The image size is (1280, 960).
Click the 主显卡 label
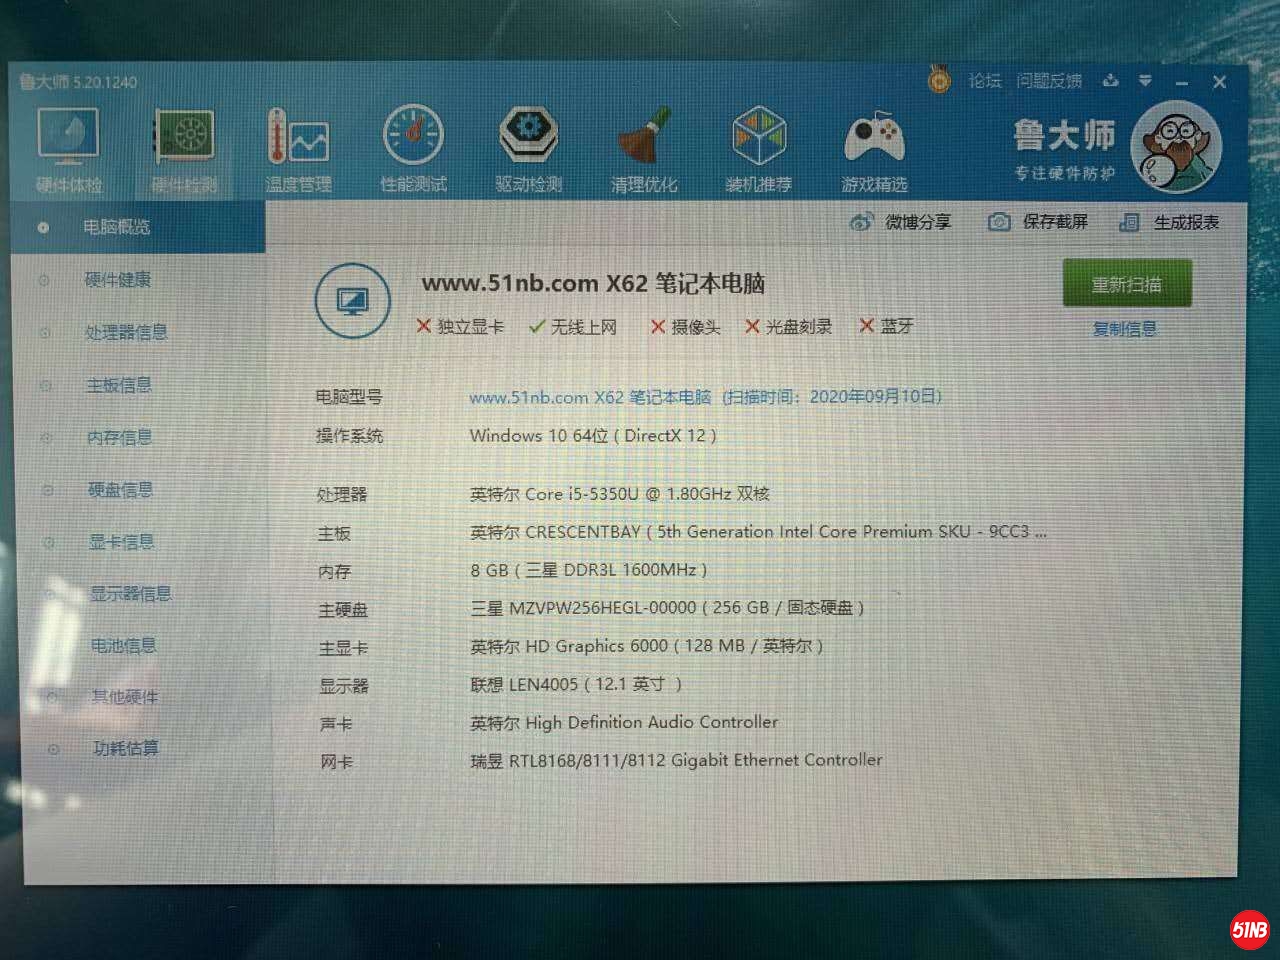pos(343,648)
